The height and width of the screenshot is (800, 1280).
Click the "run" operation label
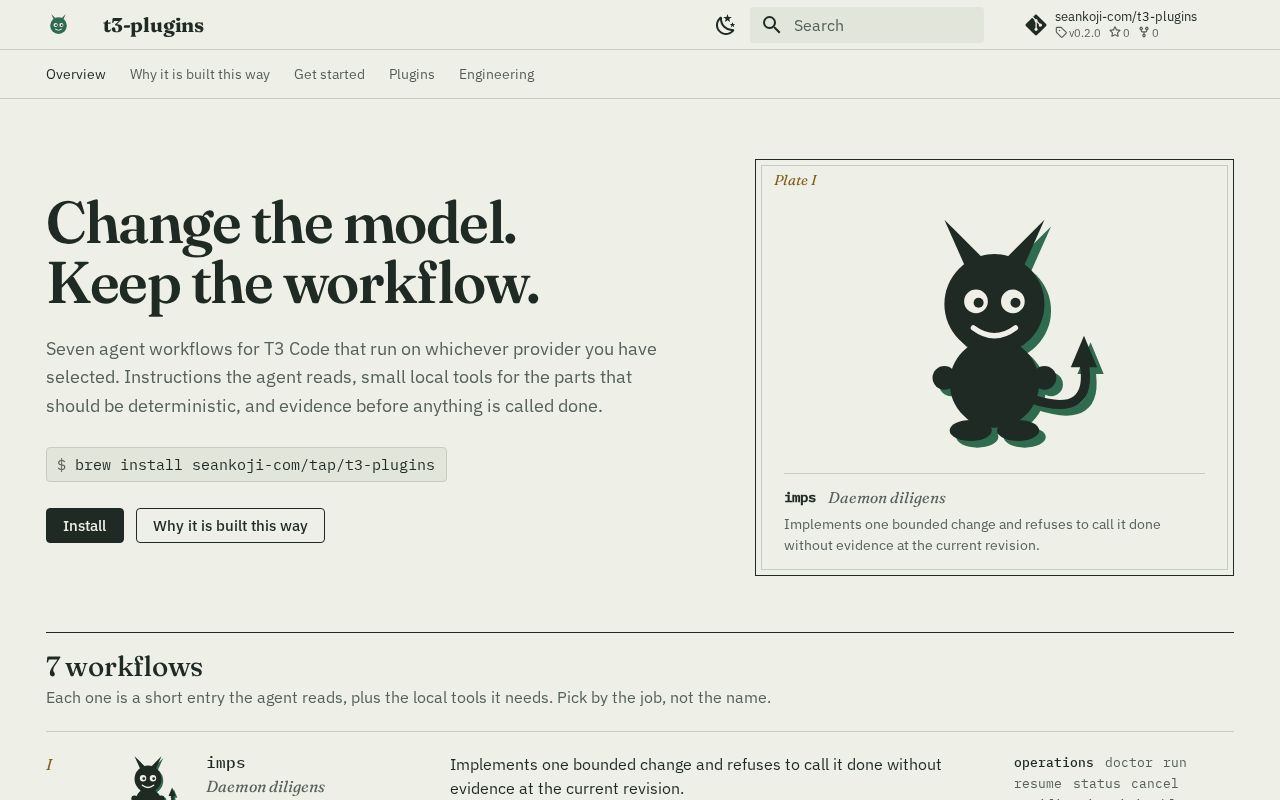pyautogui.click(x=1175, y=763)
